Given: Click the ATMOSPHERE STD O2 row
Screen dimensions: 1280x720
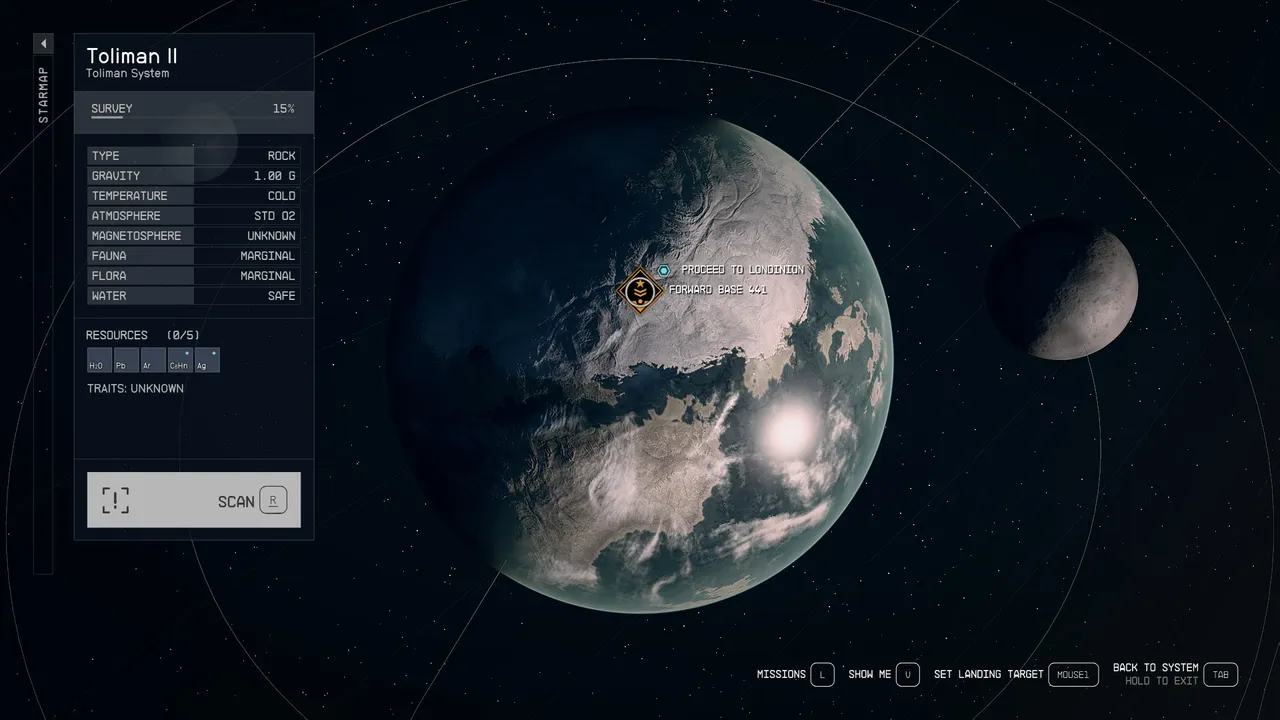Looking at the screenshot, I should tap(193, 216).
